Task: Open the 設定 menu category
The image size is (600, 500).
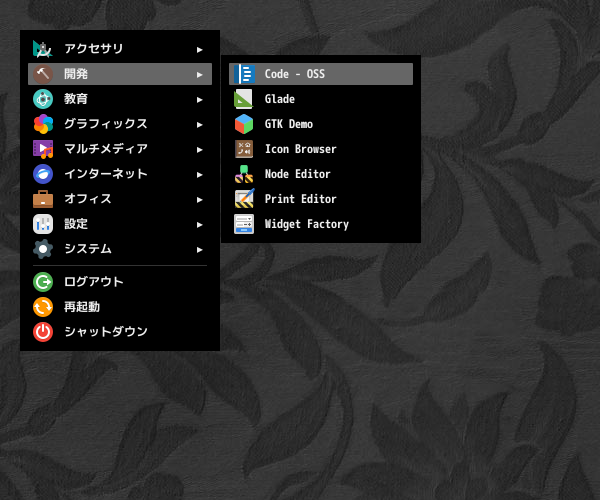Action: [x=120, y=224]
